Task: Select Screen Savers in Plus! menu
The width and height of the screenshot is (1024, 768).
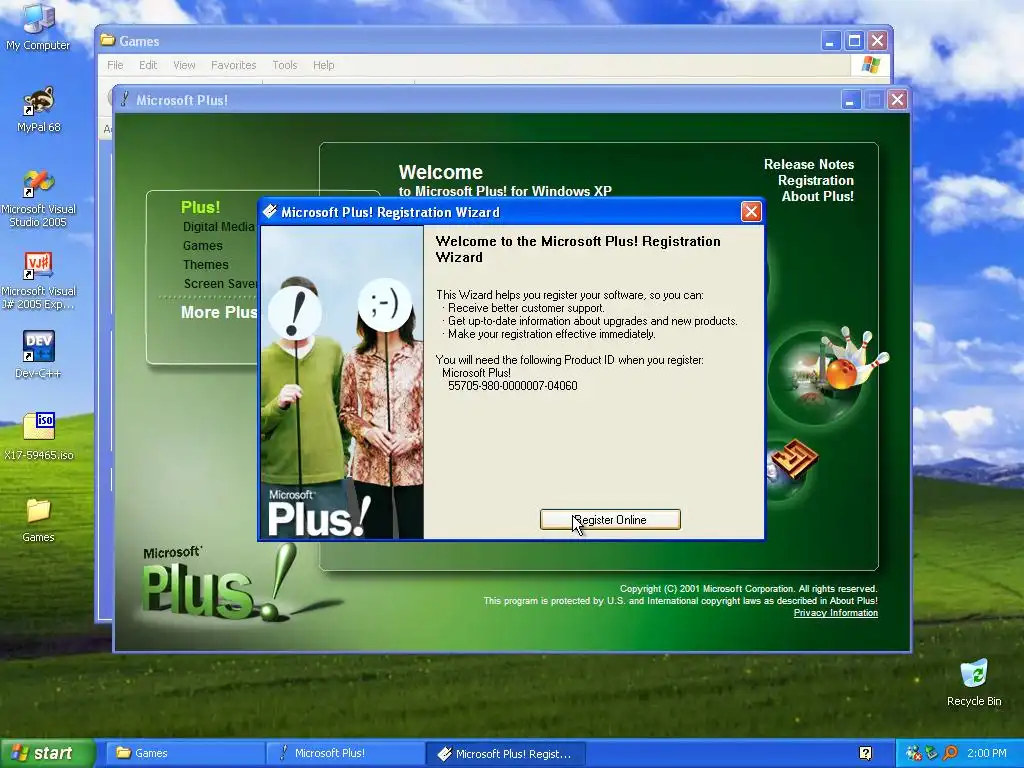Action: (x=221, y=283)
